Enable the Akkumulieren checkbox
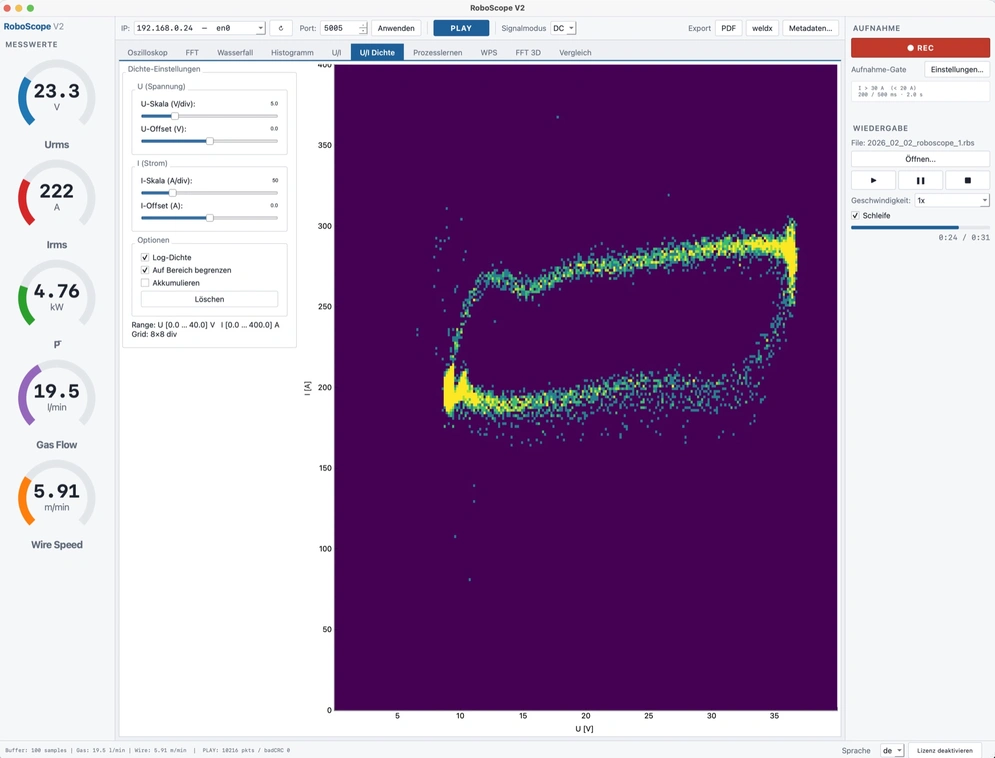Image resolution: width=995 pixels, height=758 pixels. tap(145, 283)
